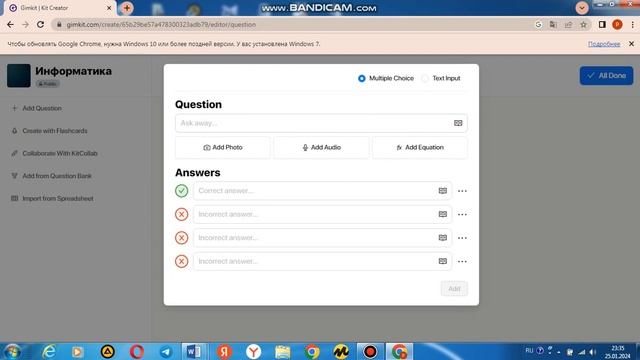Image resolution: width=640 pixels, height=360 pixels.
Task: Click the Add button in the dialog
Action: tap(454, 289)
